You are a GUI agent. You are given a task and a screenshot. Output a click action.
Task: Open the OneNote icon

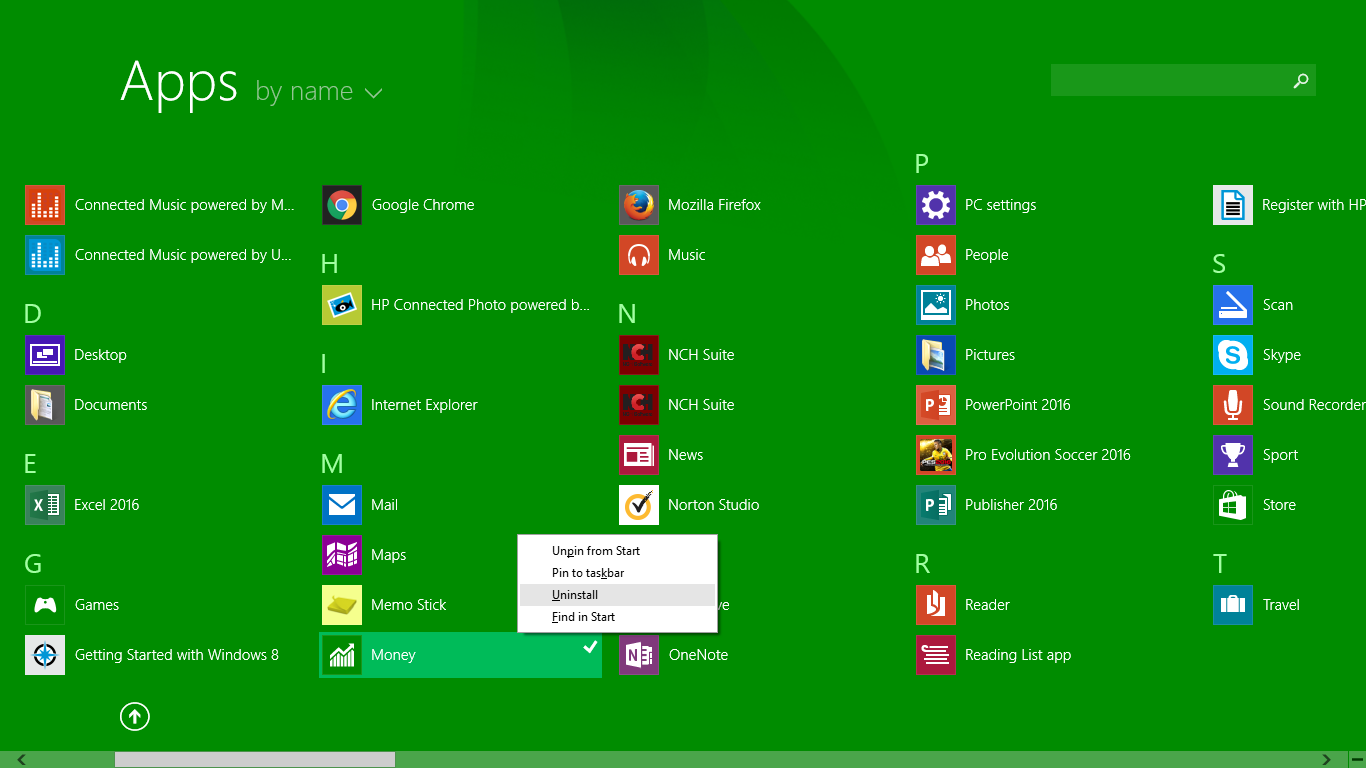pyautogui.click(x=639, y=655)
